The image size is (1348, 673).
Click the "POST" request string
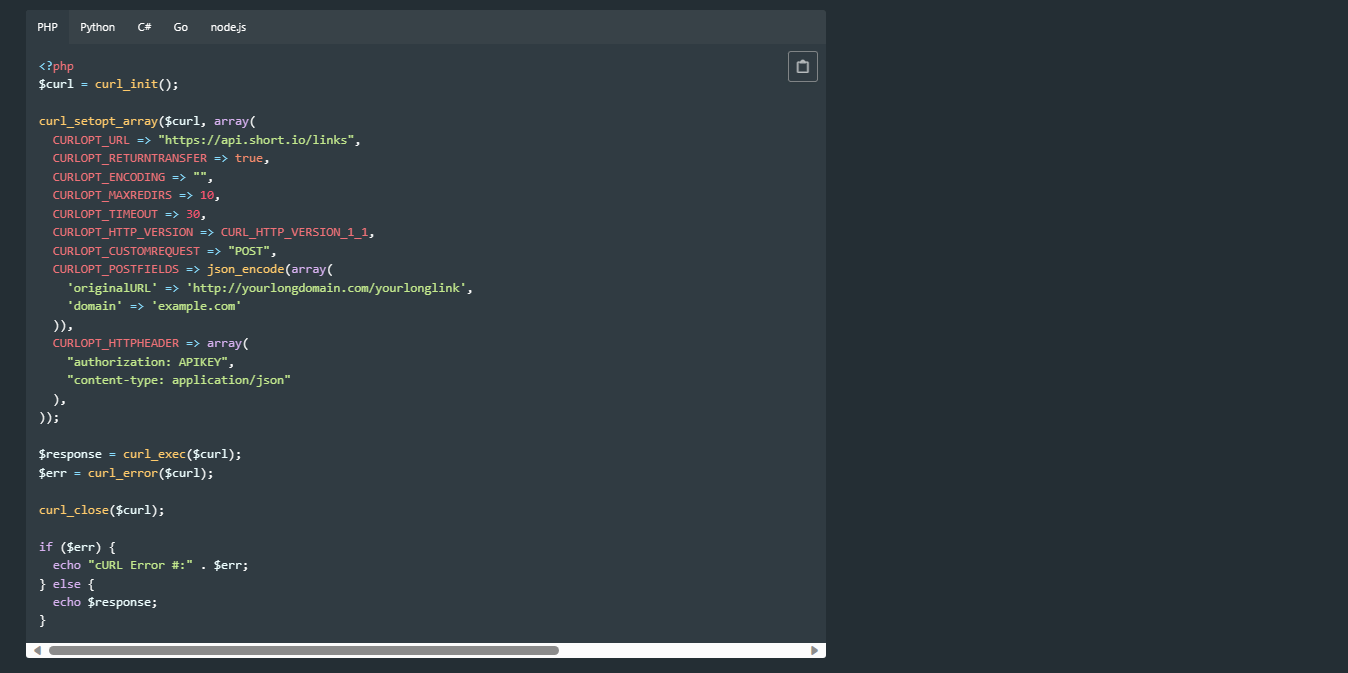pyautogui.click(x=249, y=251)
